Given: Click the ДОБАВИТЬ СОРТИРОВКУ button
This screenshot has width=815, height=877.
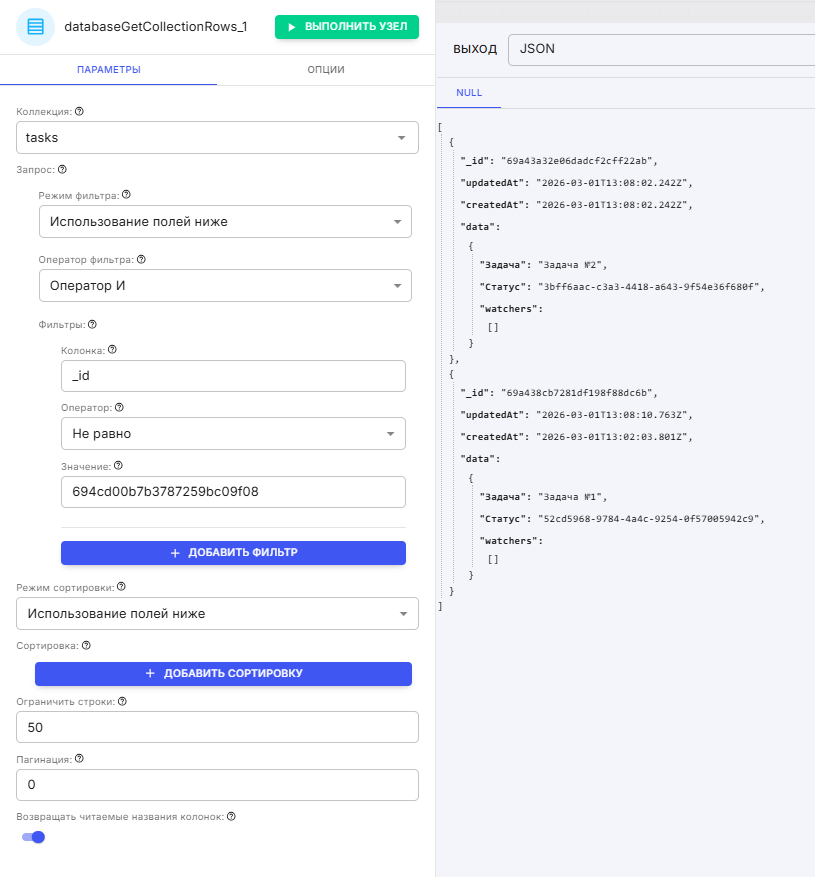Looking at the screenshot, I should (223, 674).
